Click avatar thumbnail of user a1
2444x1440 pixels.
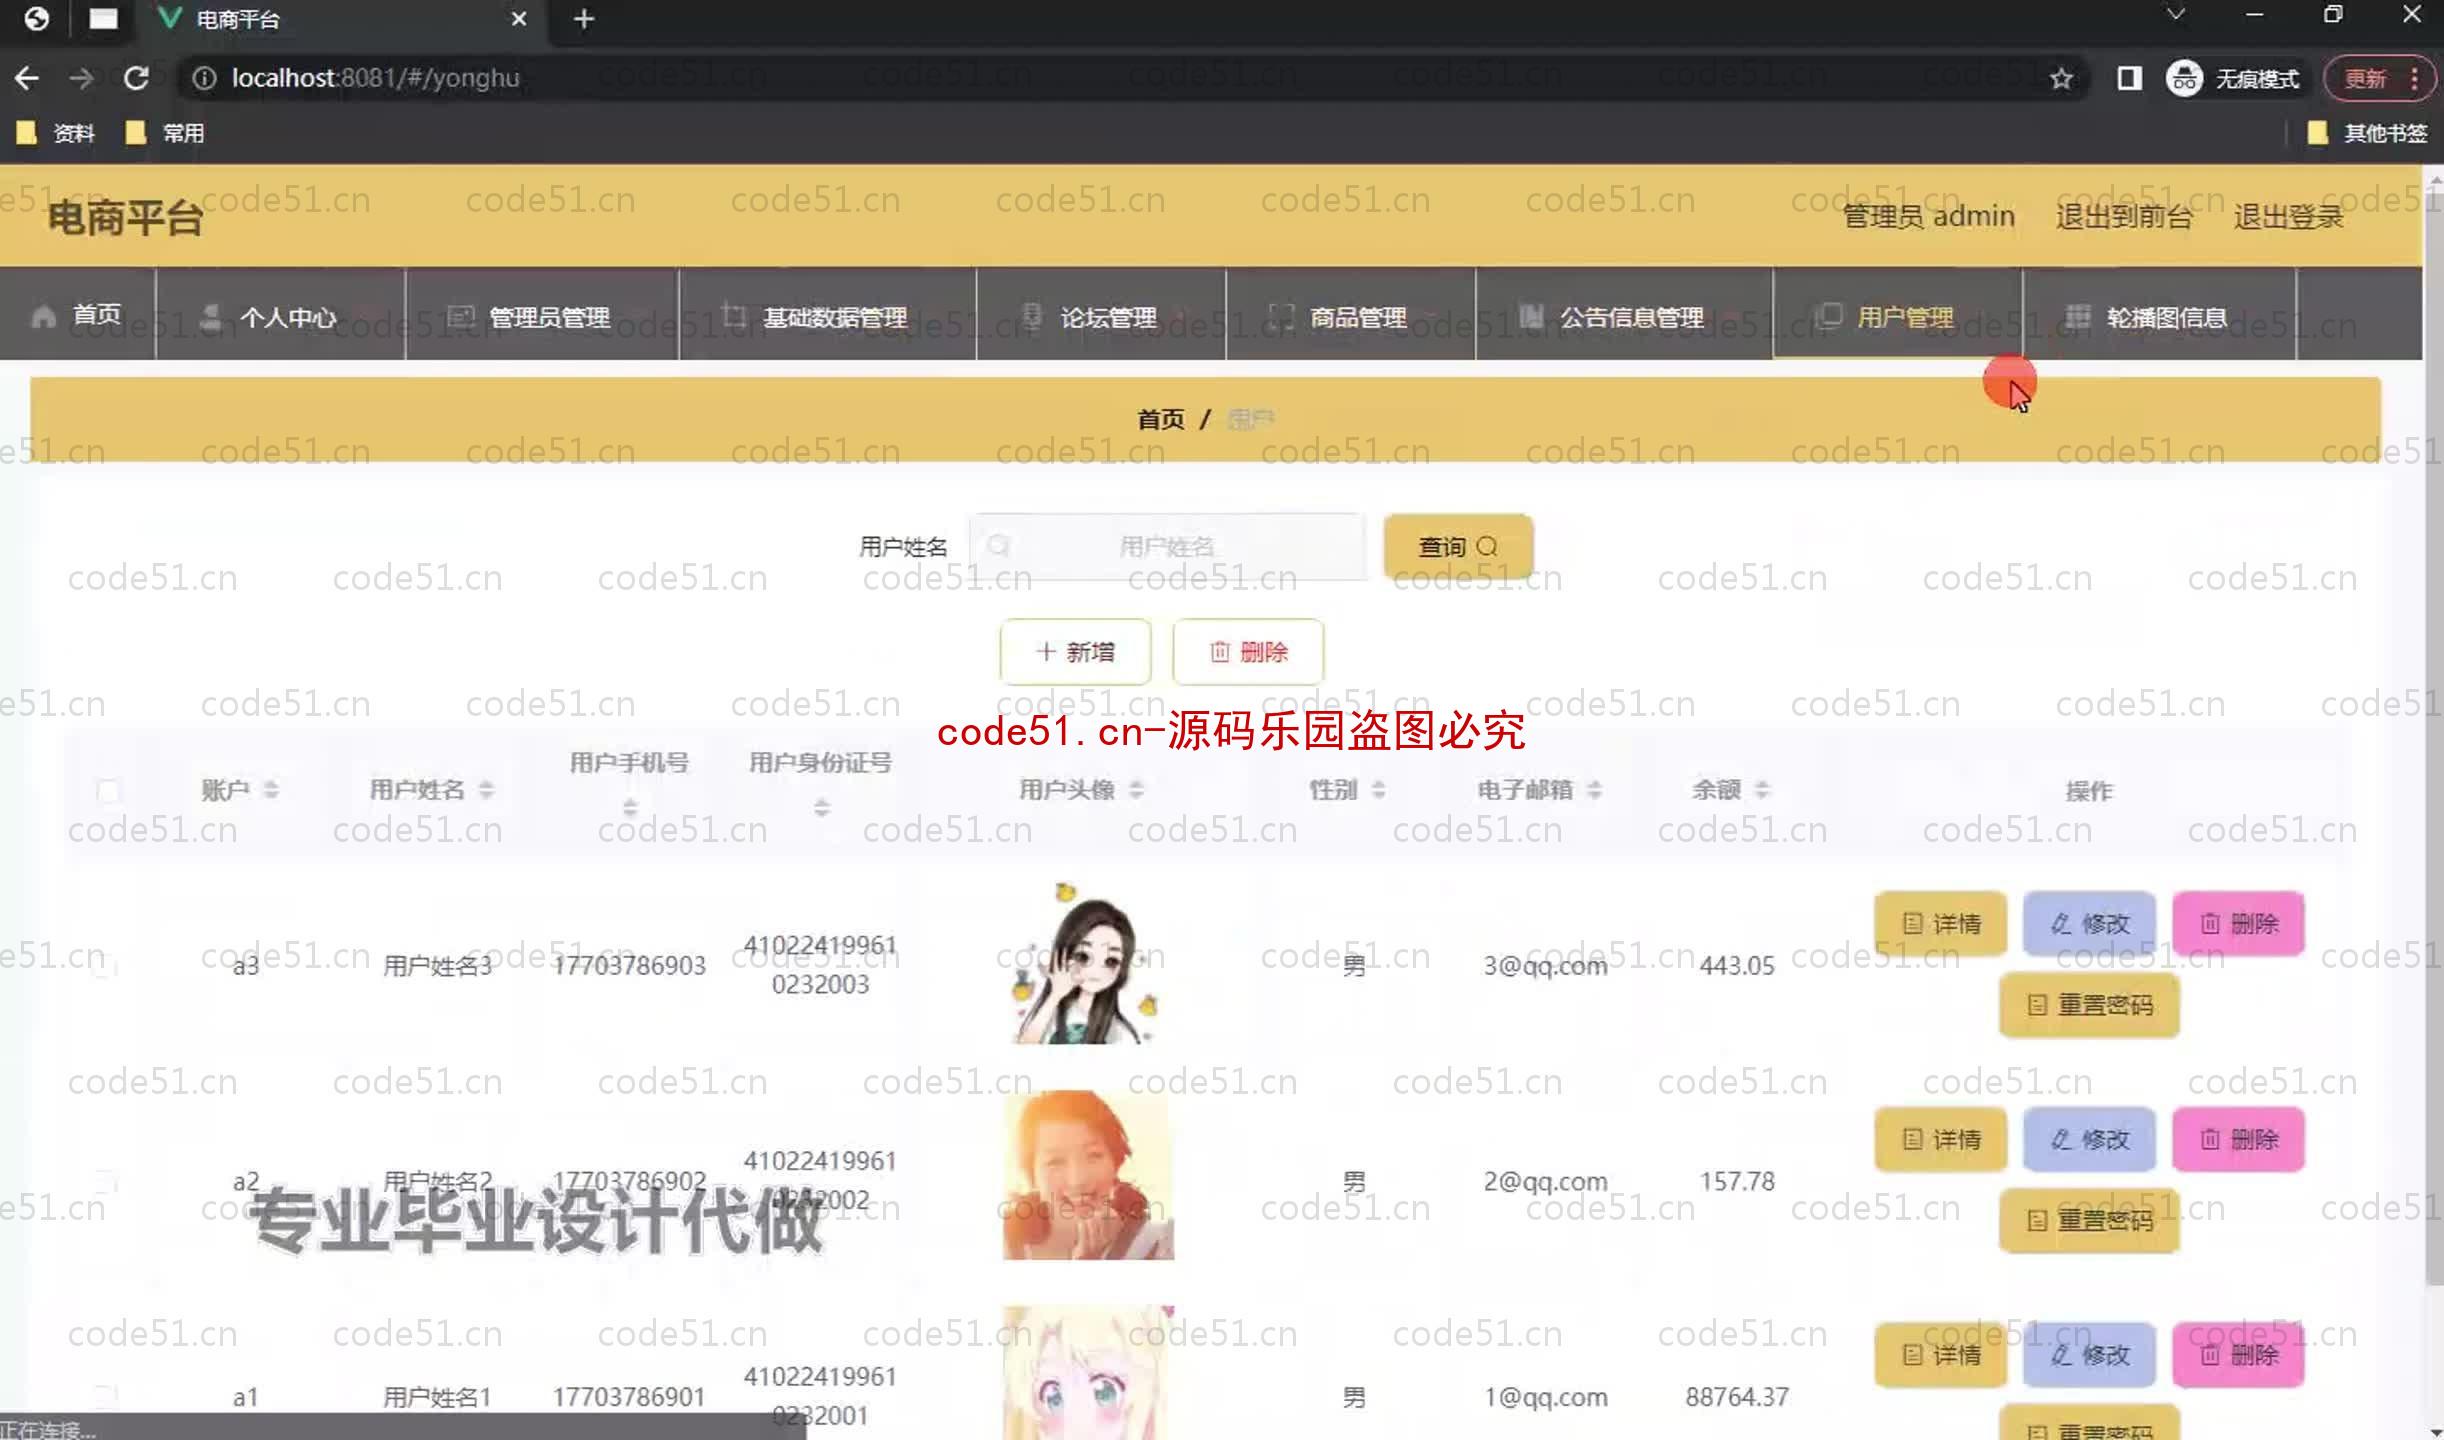1088,1372
